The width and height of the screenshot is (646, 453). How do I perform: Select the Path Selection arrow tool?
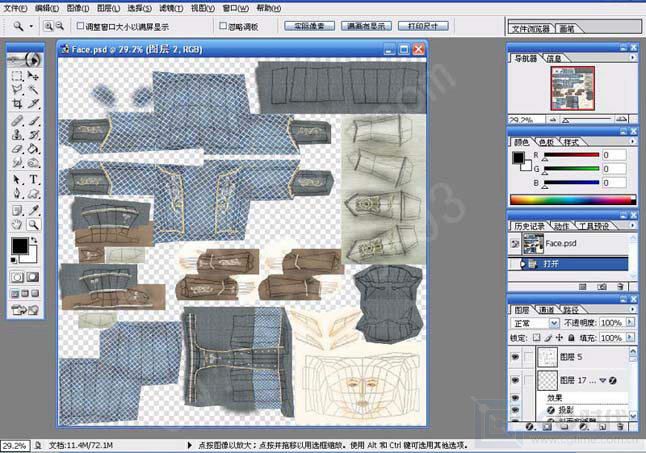pyautogui.click(x=17, y=180)
